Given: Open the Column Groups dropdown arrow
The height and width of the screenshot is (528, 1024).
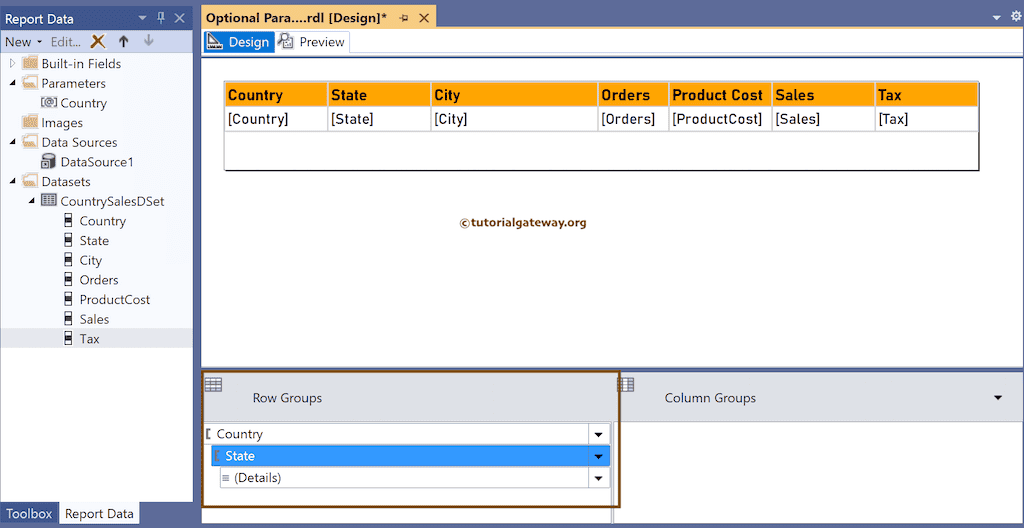Looking at the screenshot, I should point(998,398).
